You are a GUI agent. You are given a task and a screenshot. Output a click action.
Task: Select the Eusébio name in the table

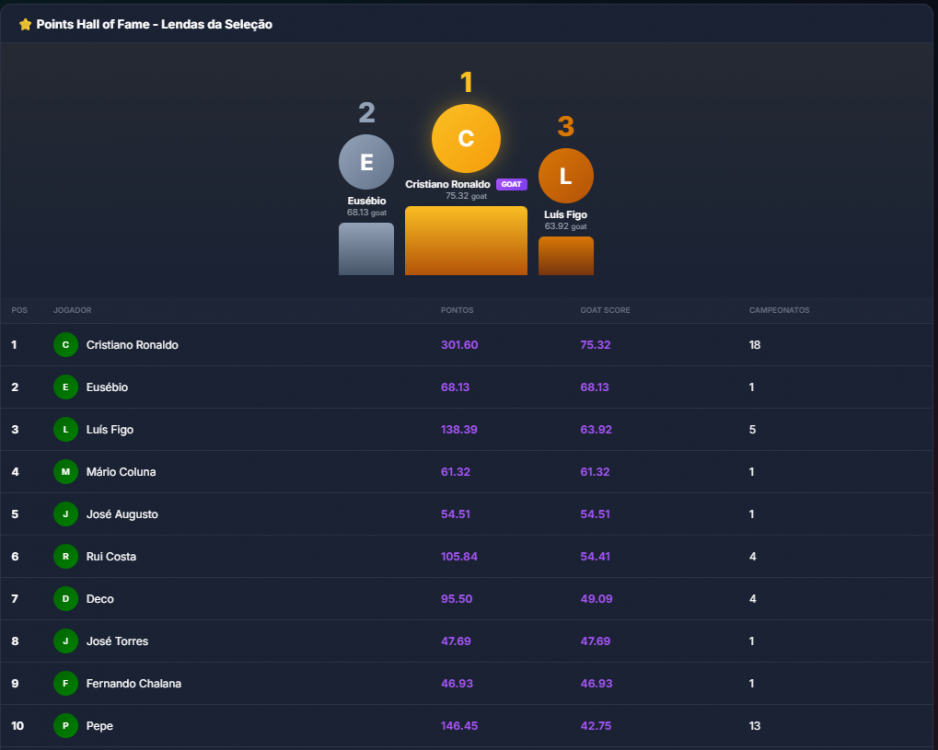coord(107,387)
